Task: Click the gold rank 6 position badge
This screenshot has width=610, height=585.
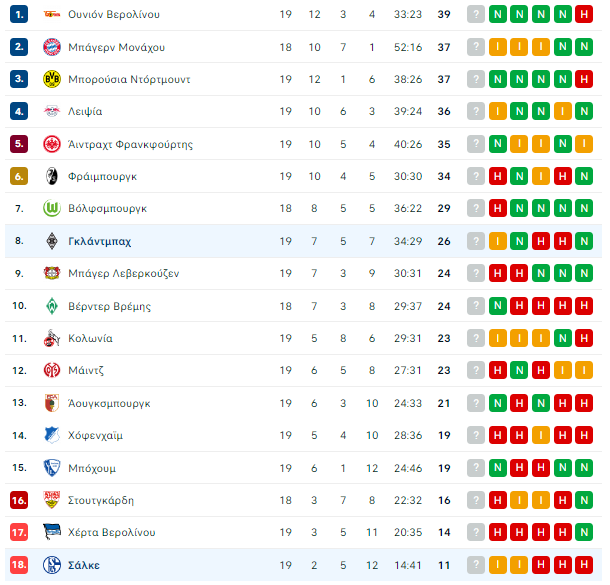Action: 19,177
